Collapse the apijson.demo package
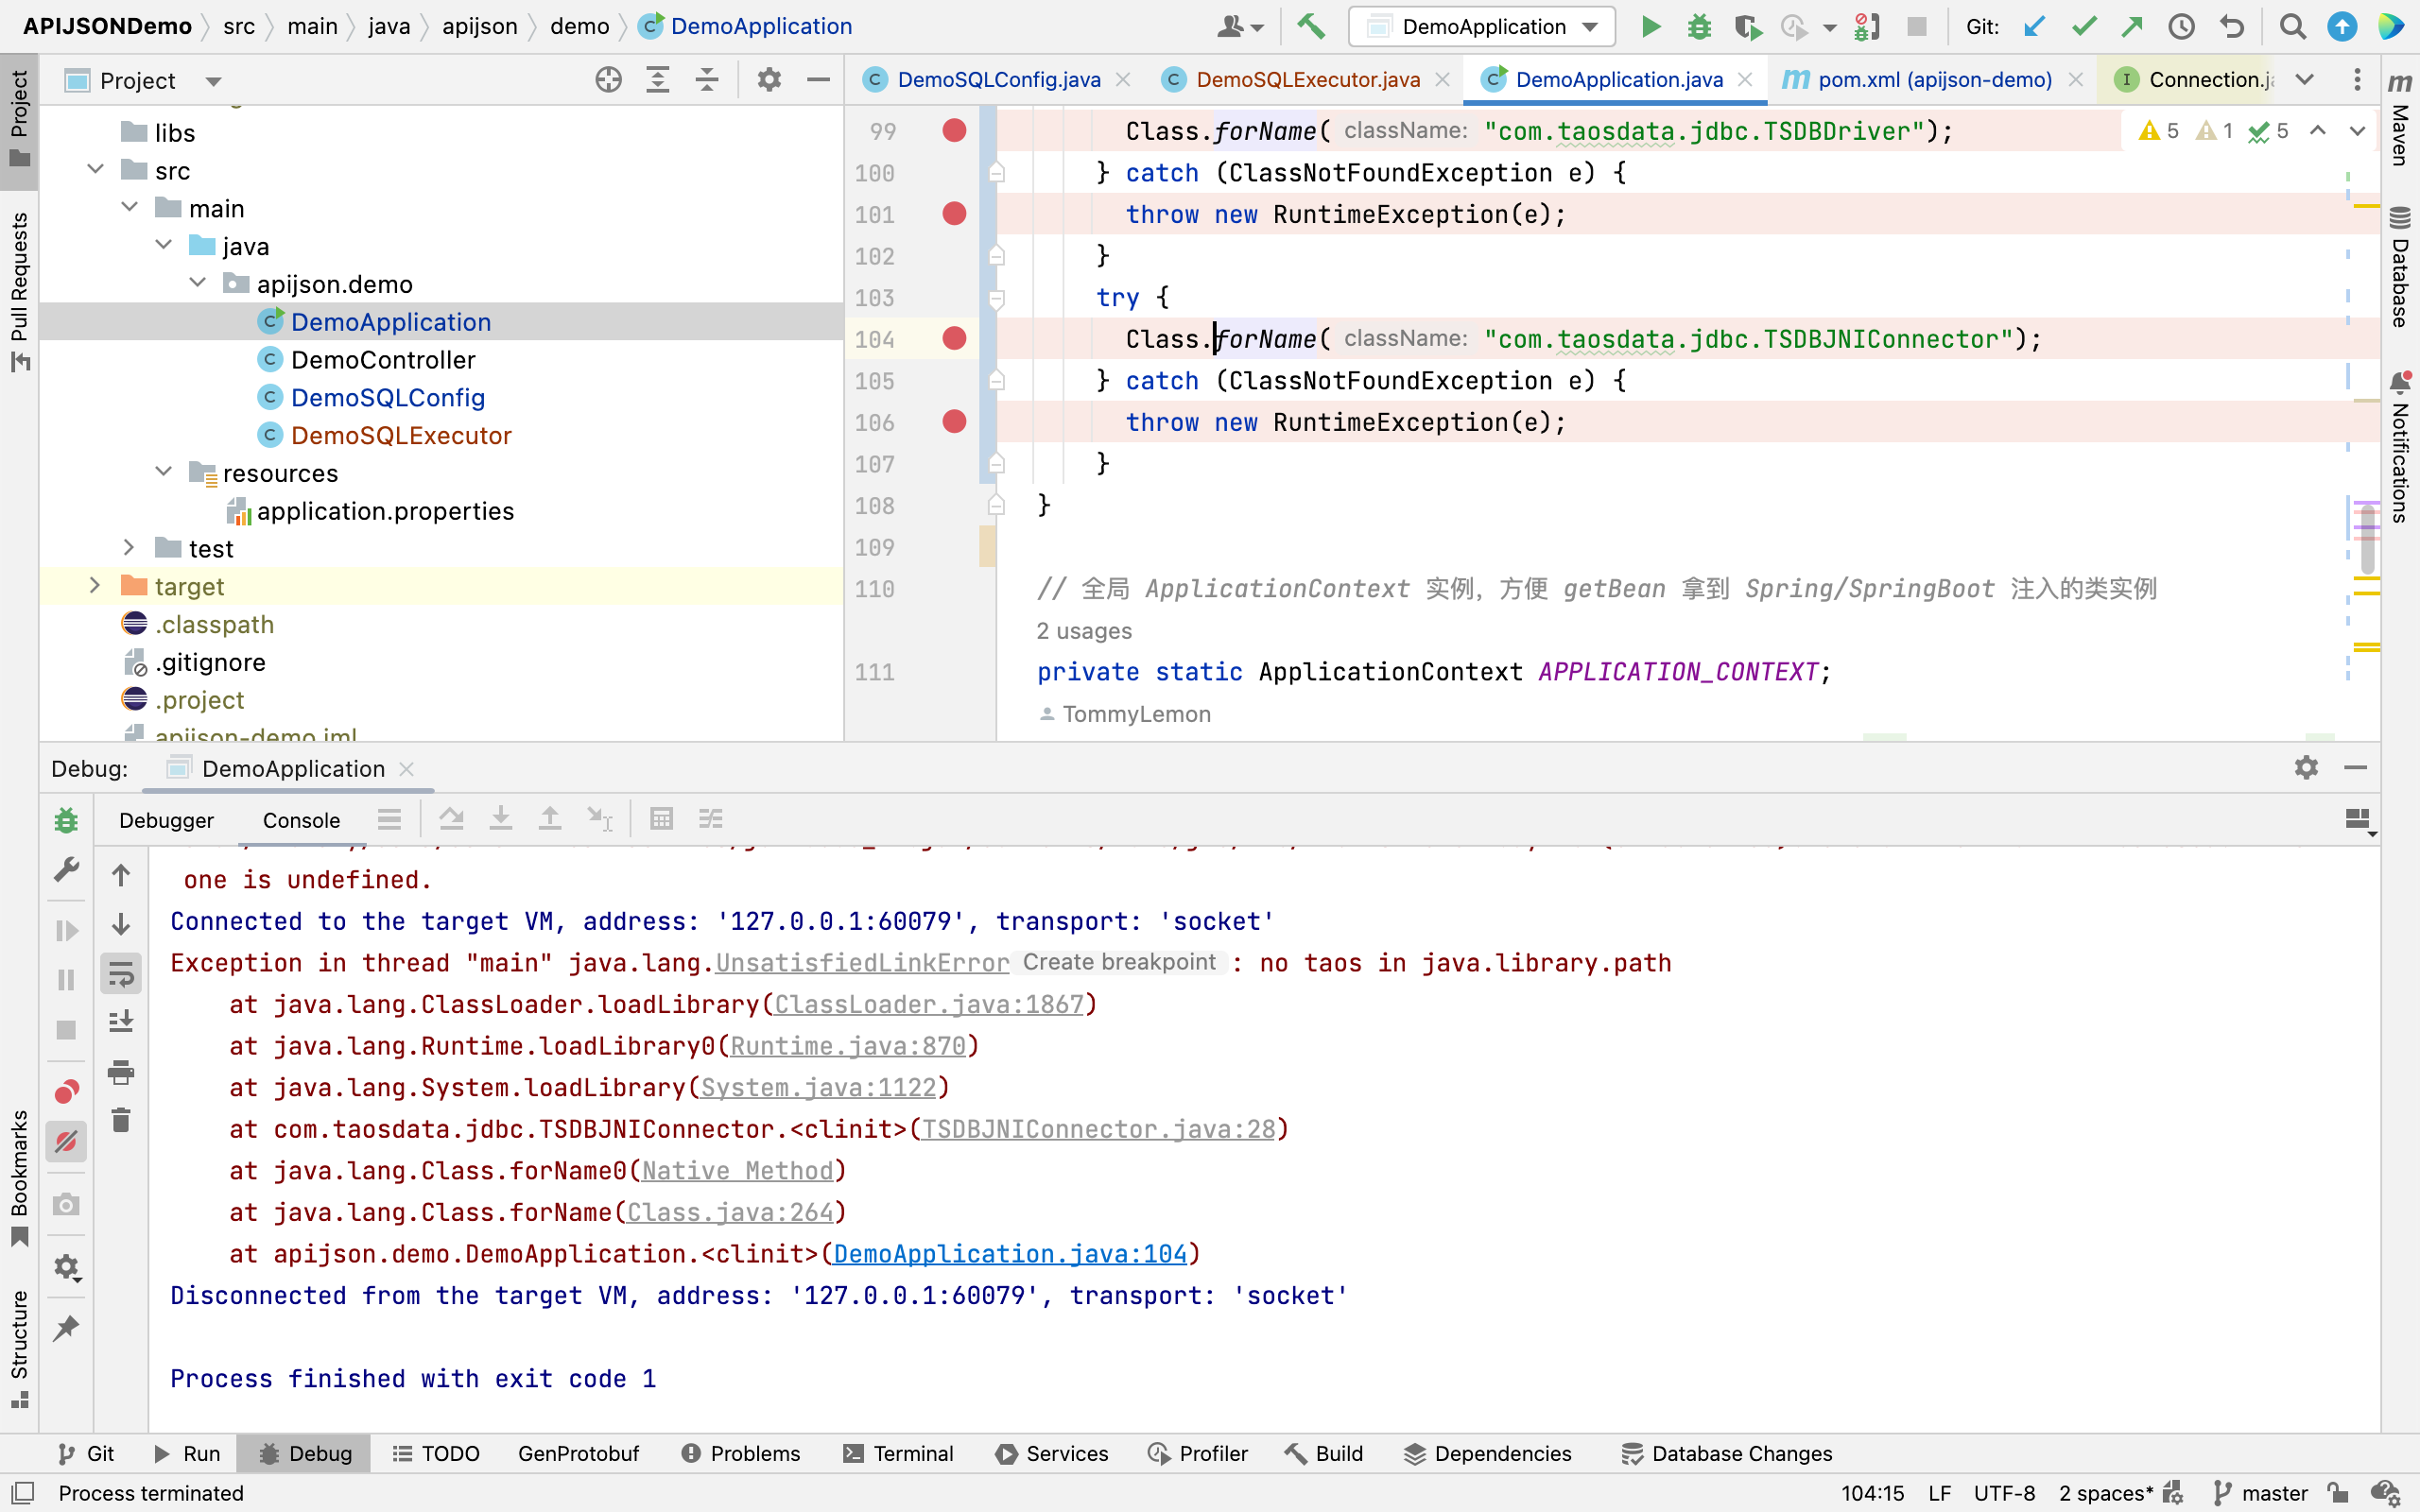The image size is (2420, 1512). point(197,283)
